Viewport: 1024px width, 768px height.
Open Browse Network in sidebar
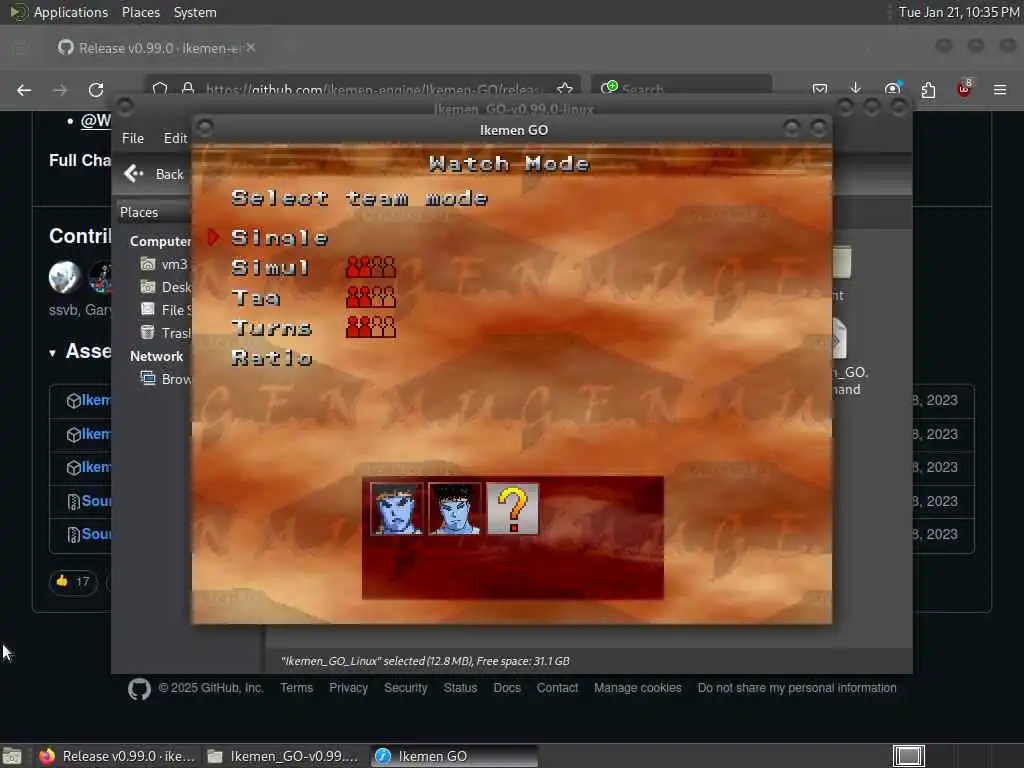coord(166,379)
